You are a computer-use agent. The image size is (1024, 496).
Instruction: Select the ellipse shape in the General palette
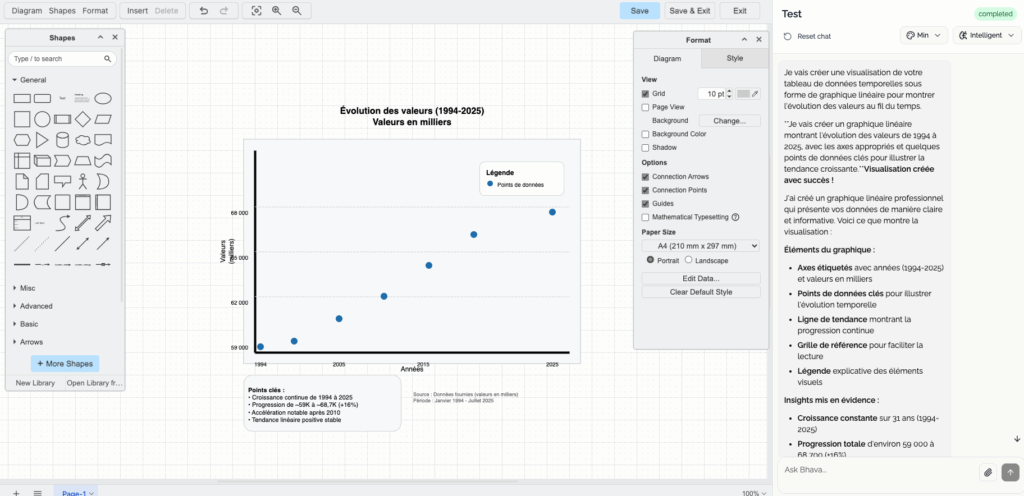pyautogui.click(x=102, y=98)
